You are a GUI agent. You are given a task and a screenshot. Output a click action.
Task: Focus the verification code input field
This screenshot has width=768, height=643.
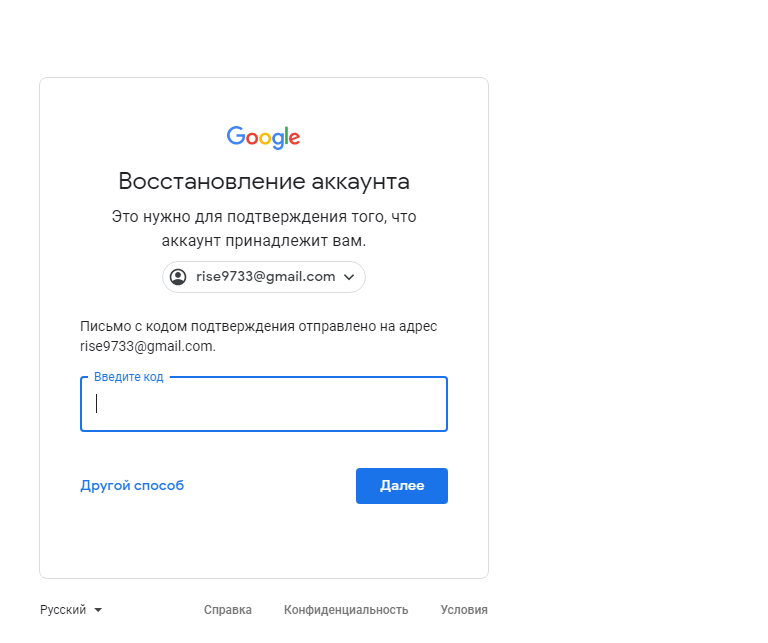[x=264, y=404]
